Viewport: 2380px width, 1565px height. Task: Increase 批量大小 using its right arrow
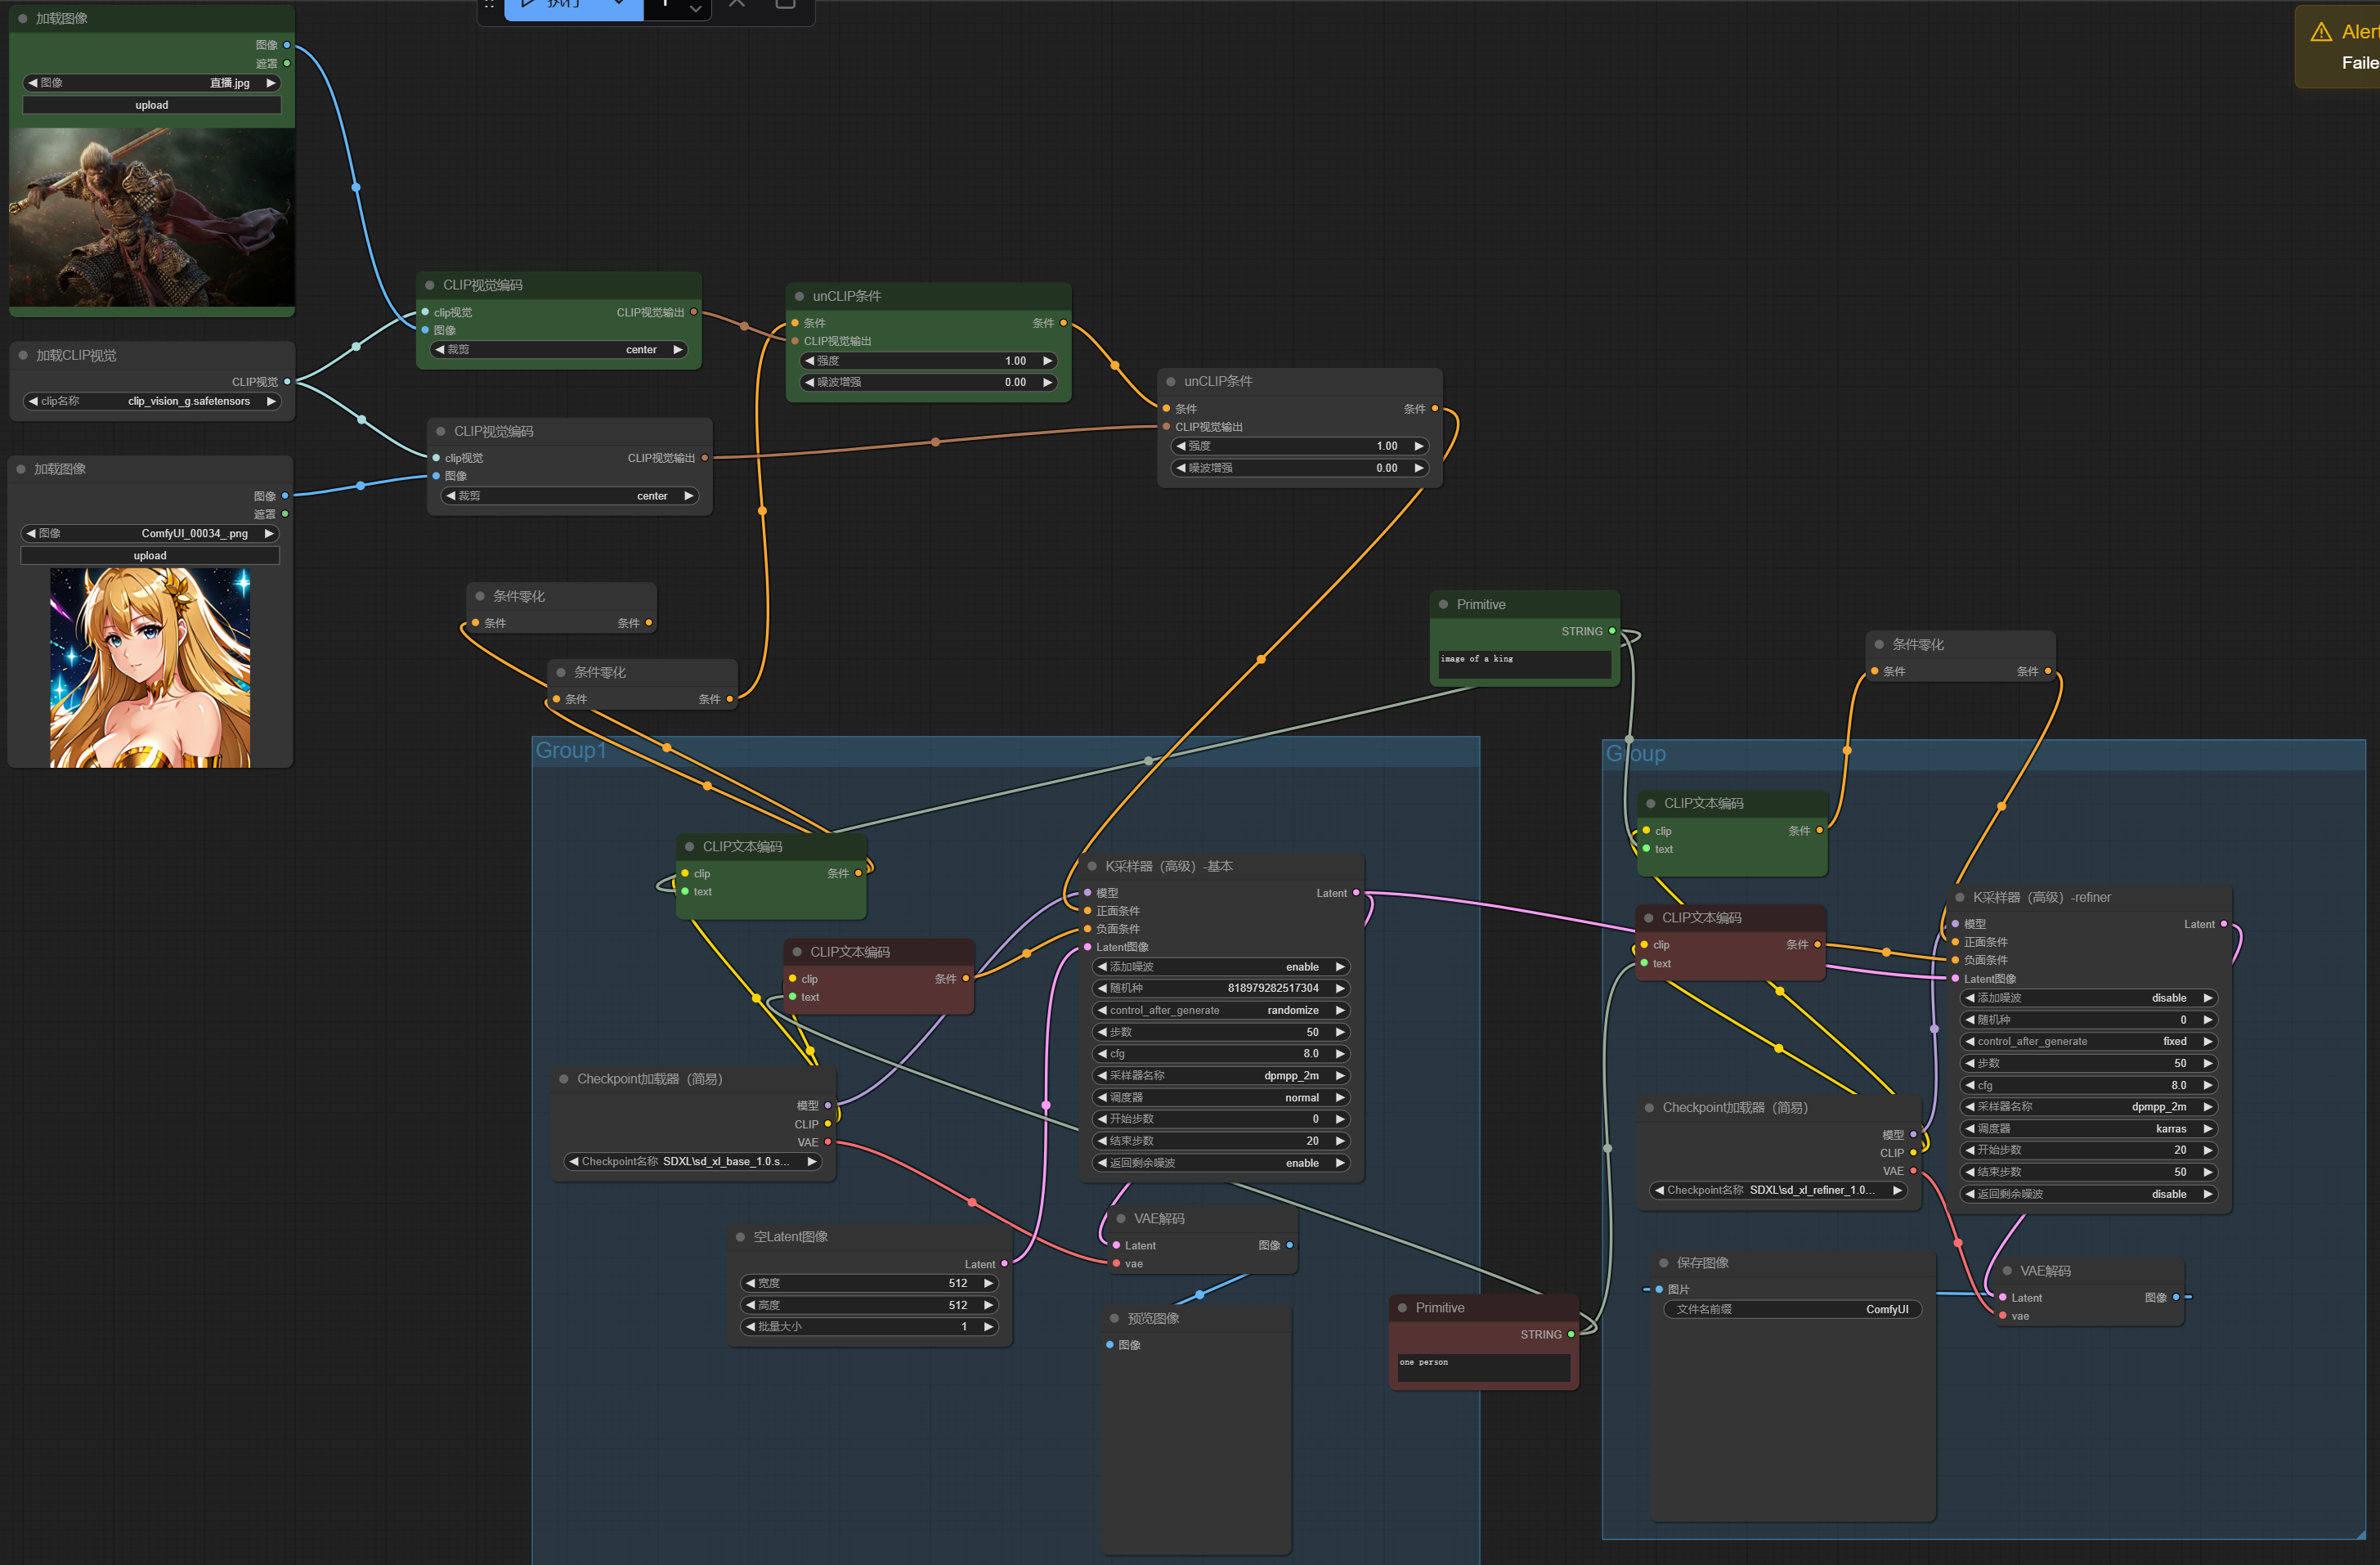(988, 1327)
